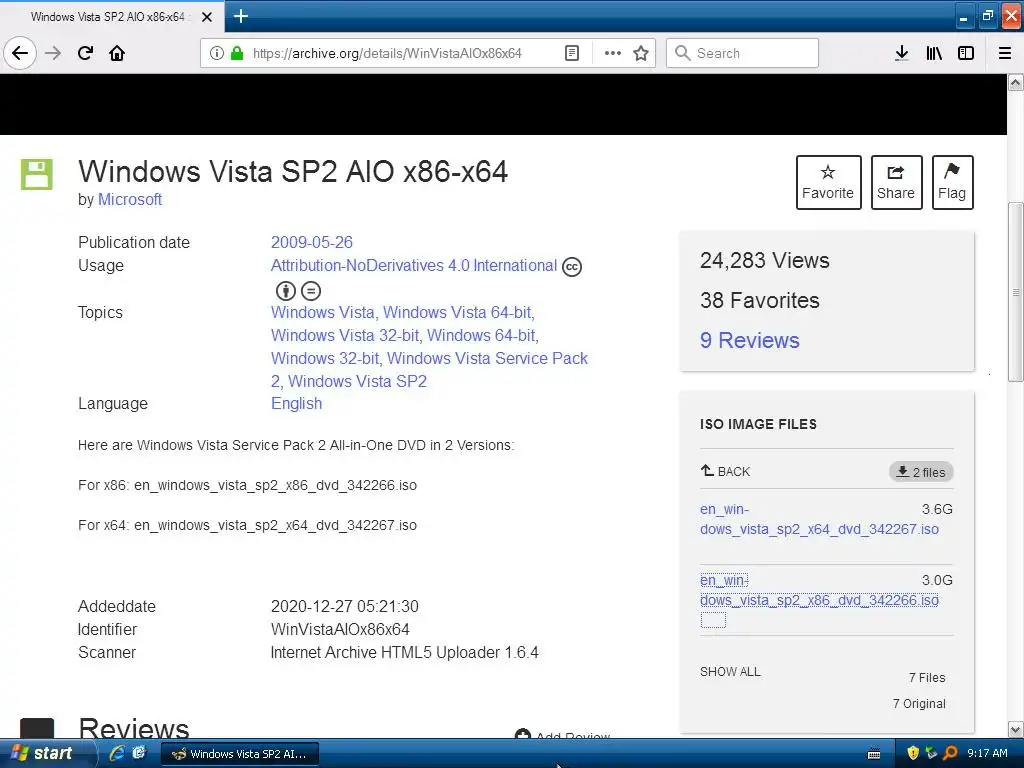This screenshot has height=768, width=1024.
Task: Go BACK in ISO image files list
Action: [726, 472]
